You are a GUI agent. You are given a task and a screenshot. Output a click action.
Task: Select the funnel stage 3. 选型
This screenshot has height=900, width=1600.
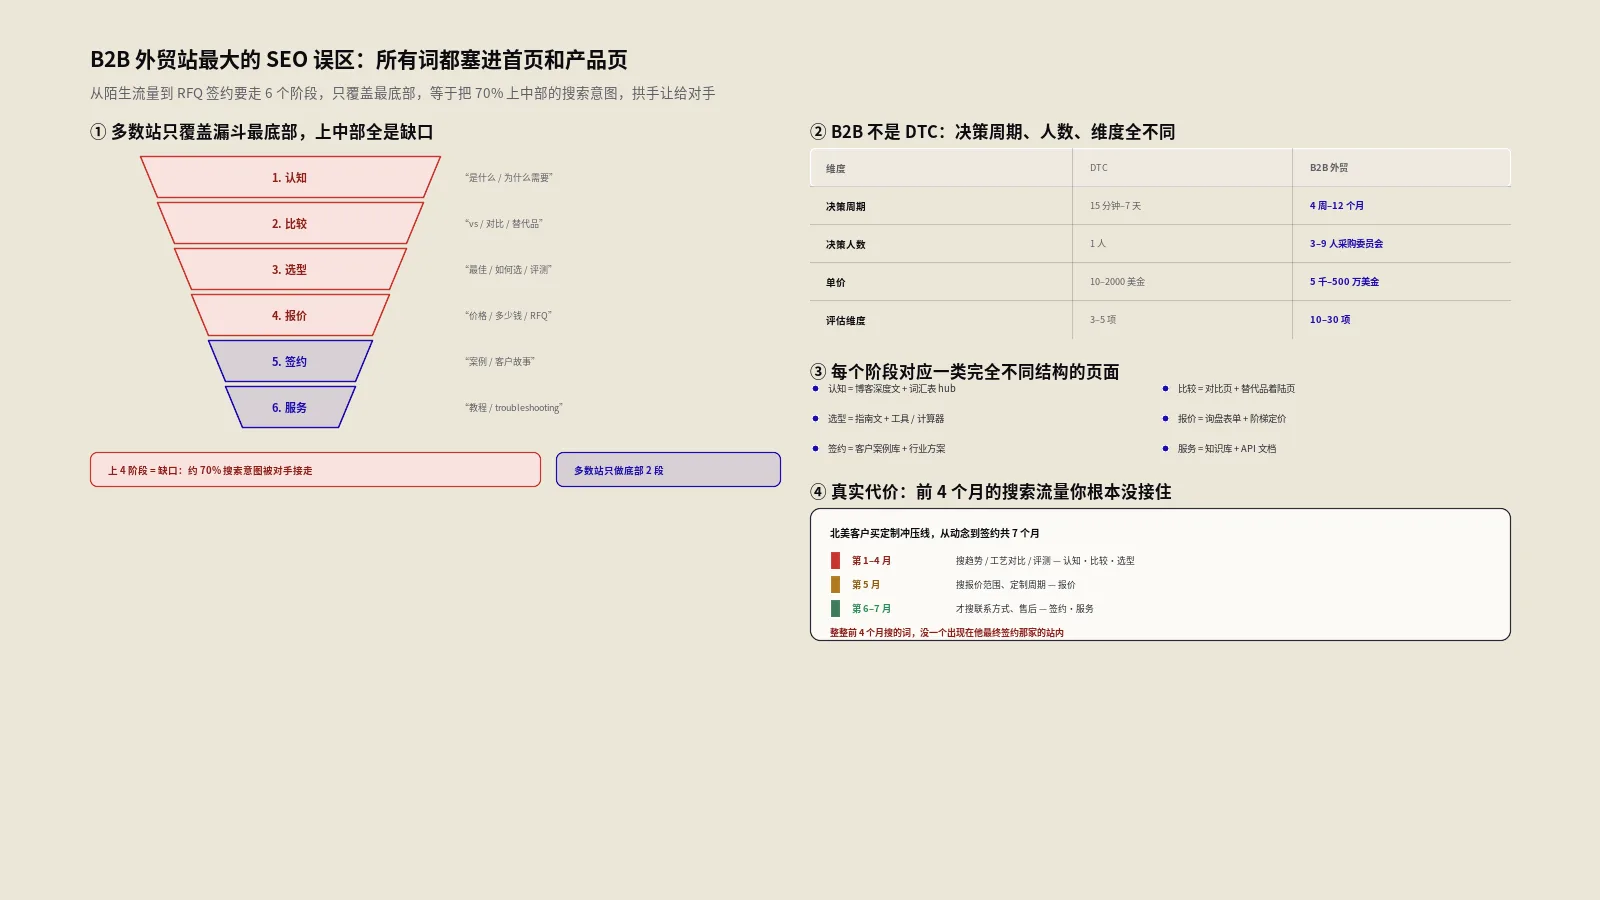[290, 269]
